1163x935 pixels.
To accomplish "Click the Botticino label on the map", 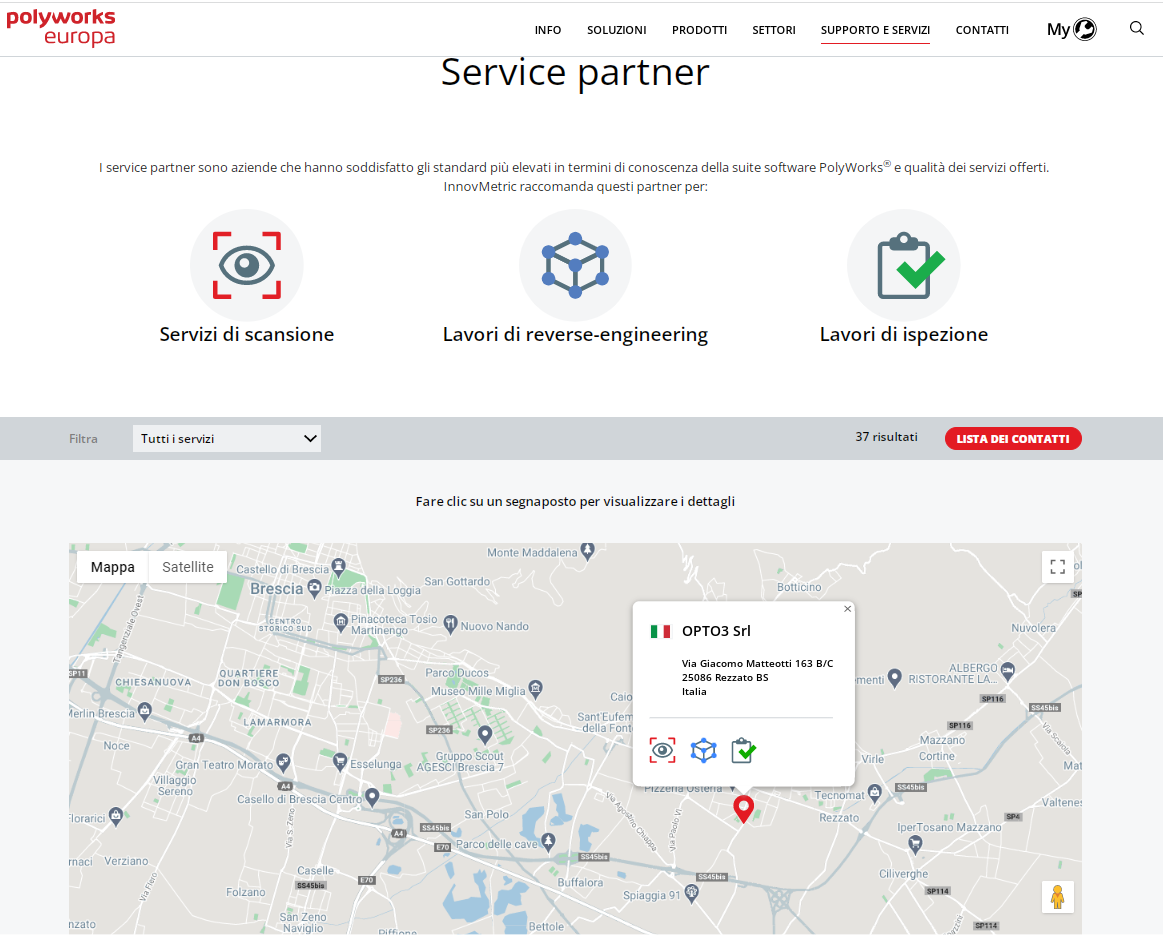I will click(x=799, y=587).
